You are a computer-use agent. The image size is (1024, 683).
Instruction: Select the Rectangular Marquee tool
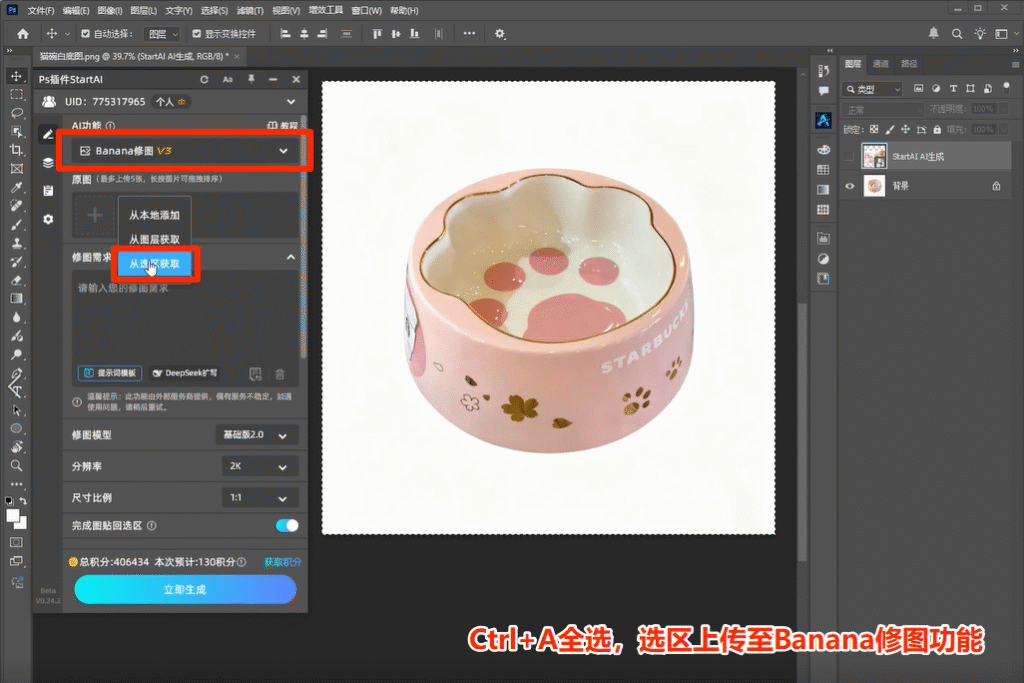tap(16, 94)
